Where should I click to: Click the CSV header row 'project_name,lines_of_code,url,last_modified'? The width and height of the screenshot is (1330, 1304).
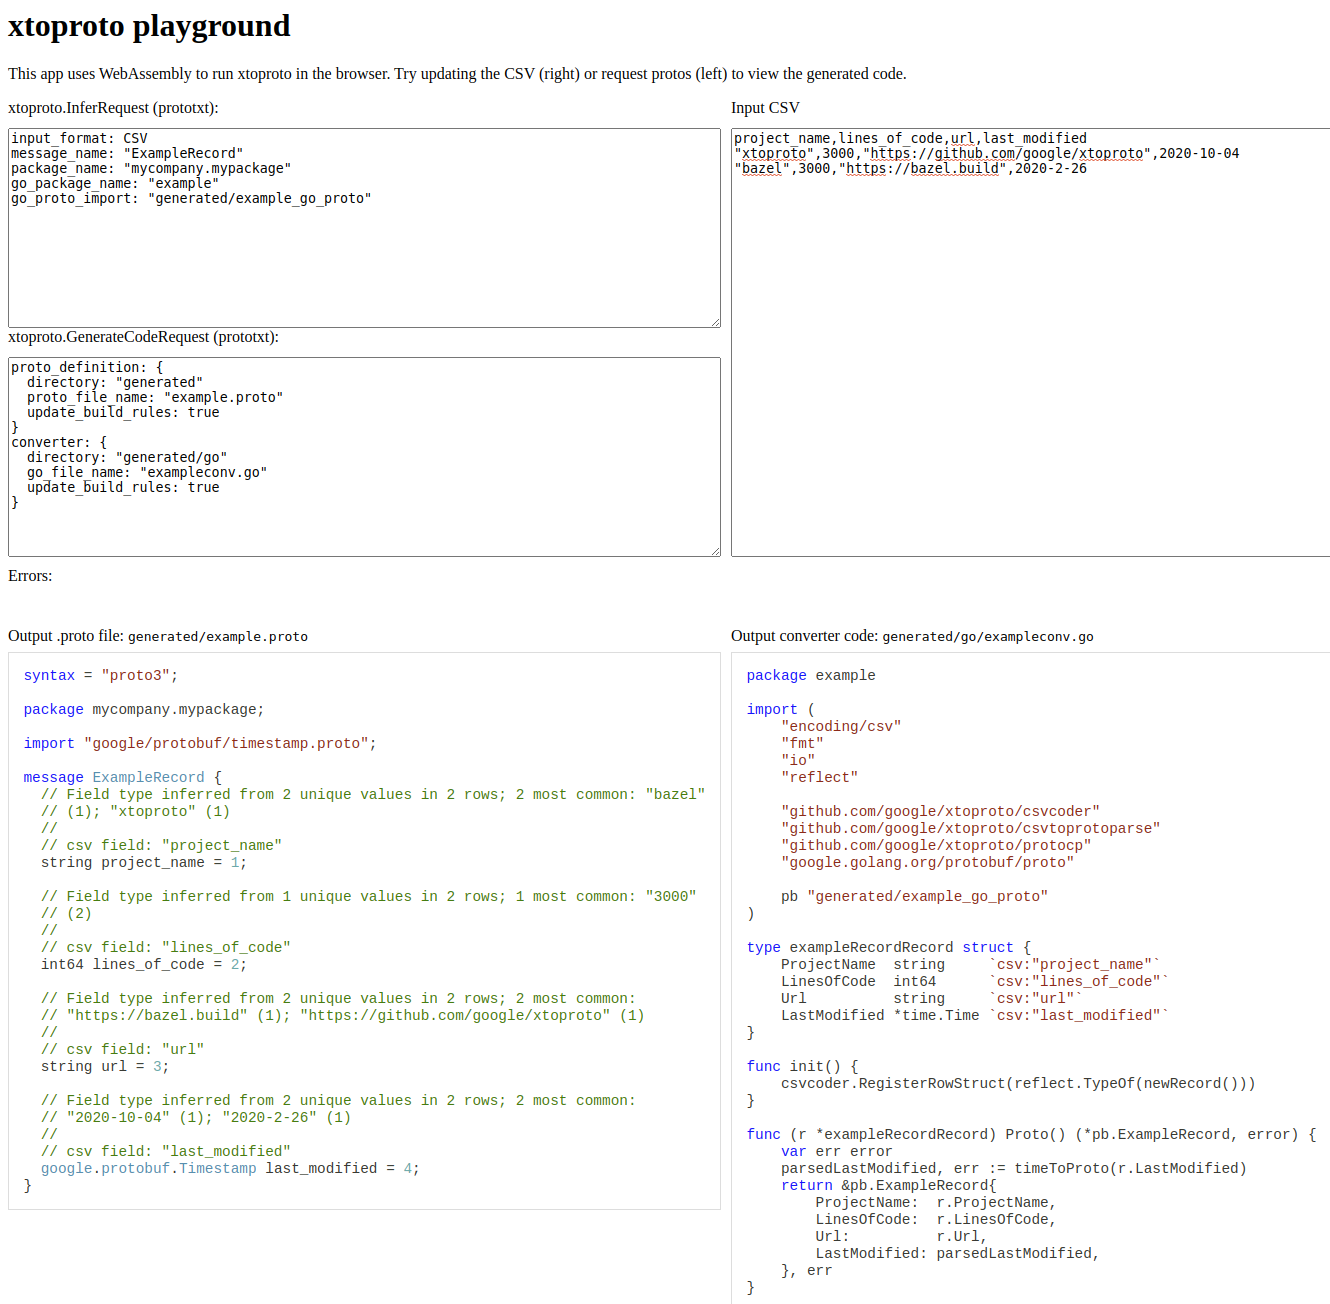(910, 138)
